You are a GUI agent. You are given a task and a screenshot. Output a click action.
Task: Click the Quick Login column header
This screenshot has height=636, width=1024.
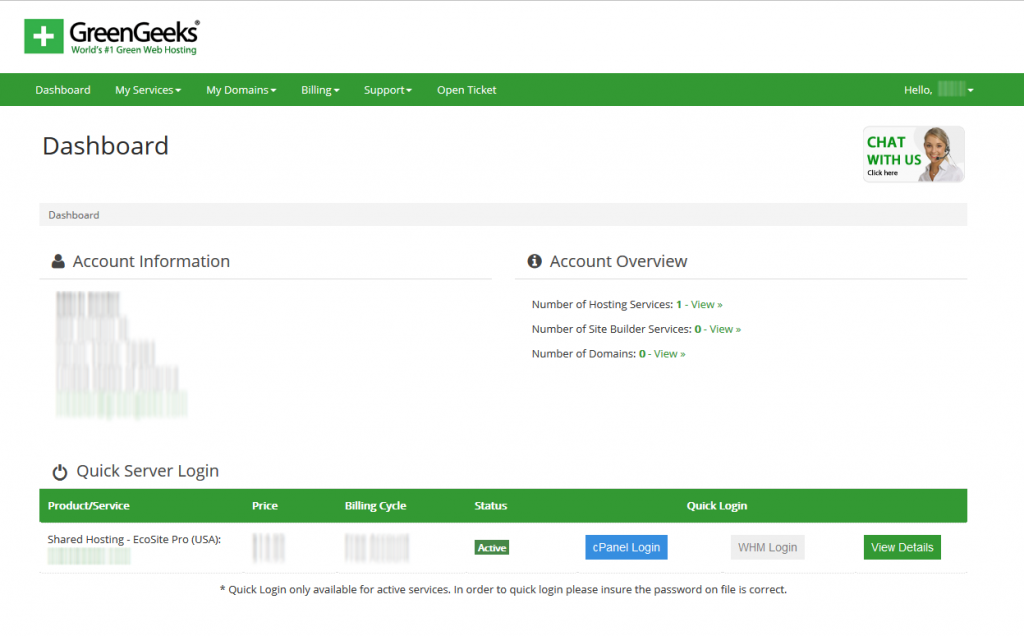716,505
